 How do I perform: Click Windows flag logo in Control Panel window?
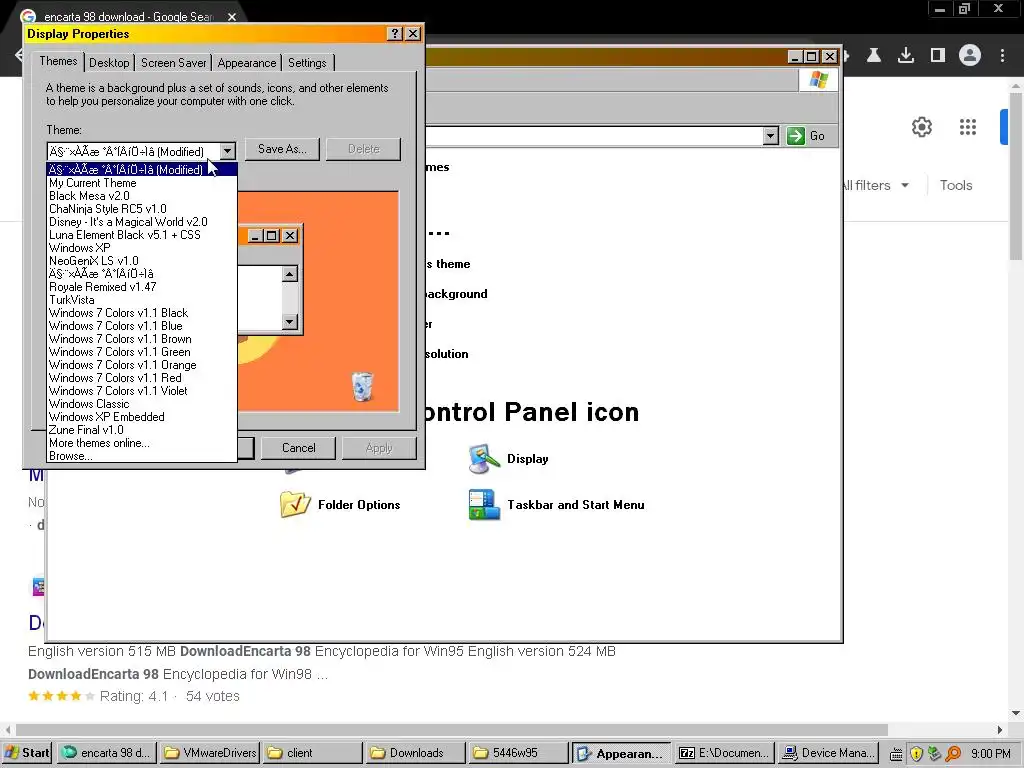818,80
